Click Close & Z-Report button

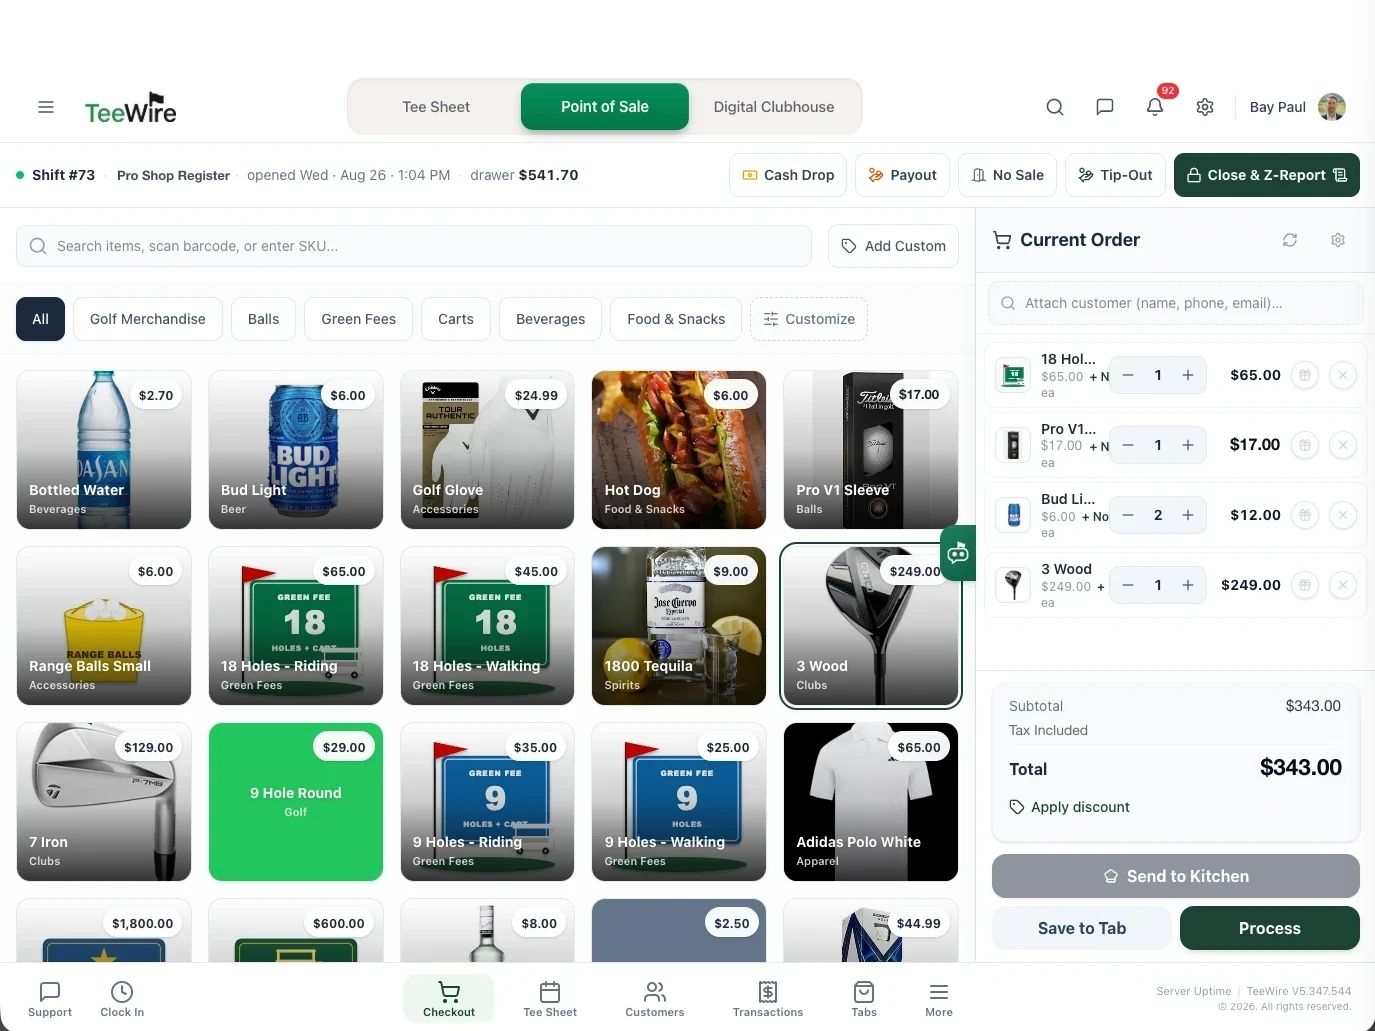[1267, 175]
